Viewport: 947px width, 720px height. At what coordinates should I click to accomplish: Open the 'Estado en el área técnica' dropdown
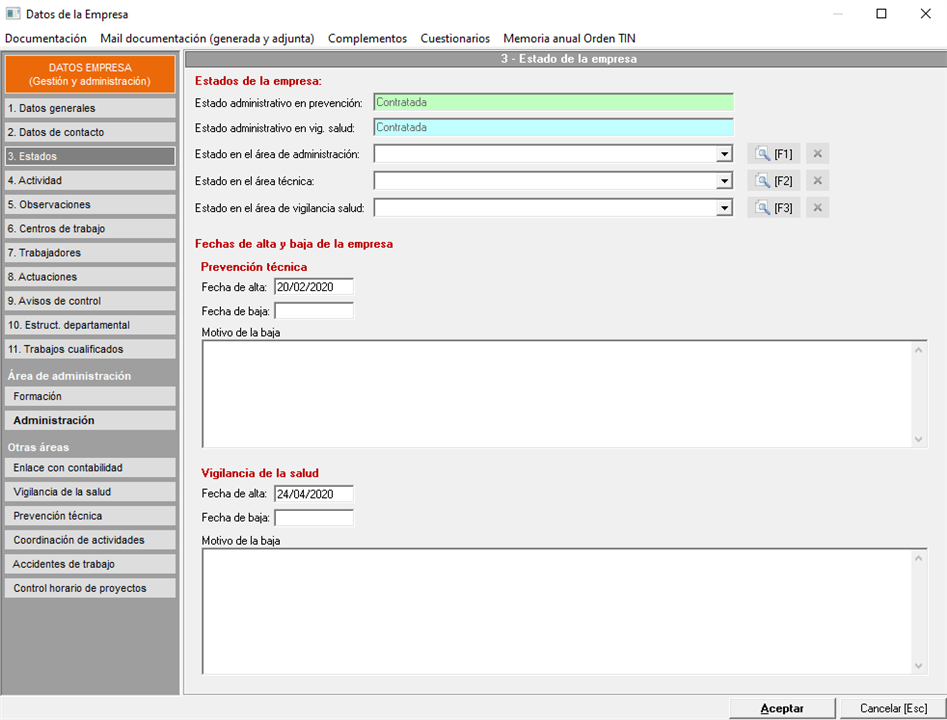pos(724,181)
